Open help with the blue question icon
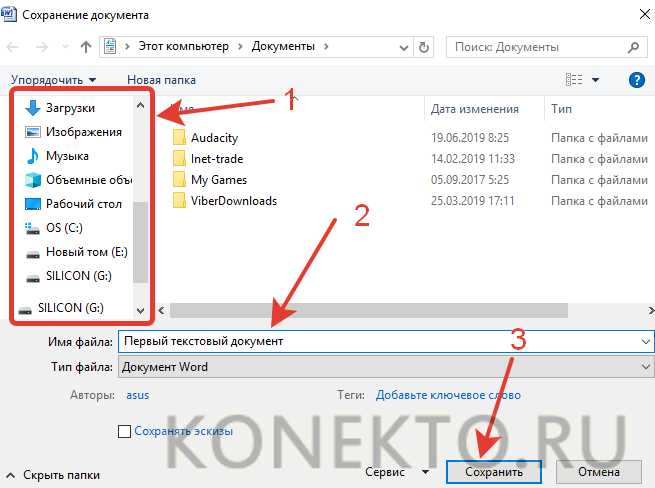655x488 pixels. click(637, 79)
